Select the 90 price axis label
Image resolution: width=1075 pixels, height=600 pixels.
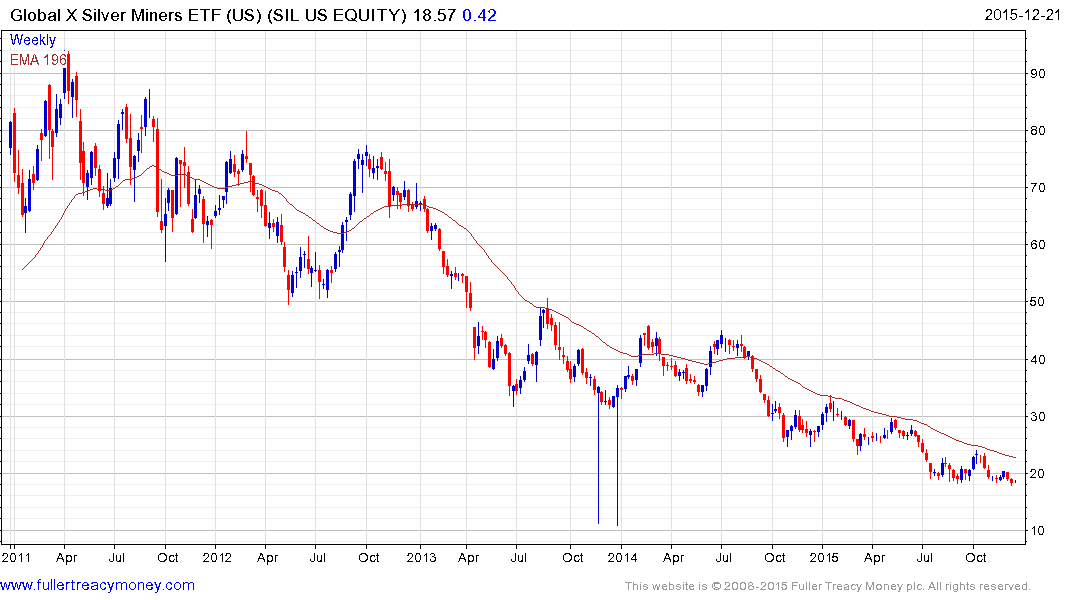pos(1038,74)
